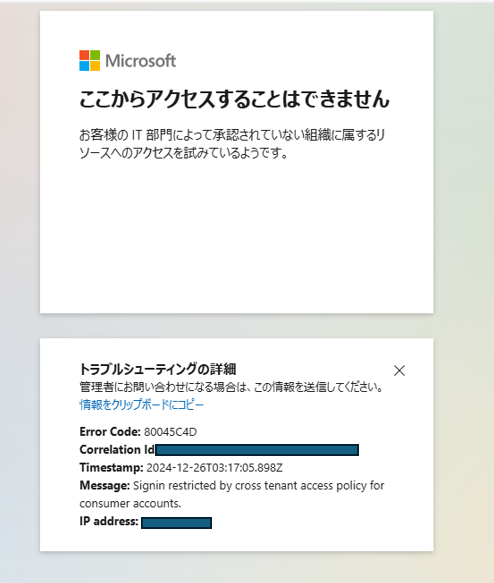Click the Message label
The image size is (494, 583).
pos(104,486)
